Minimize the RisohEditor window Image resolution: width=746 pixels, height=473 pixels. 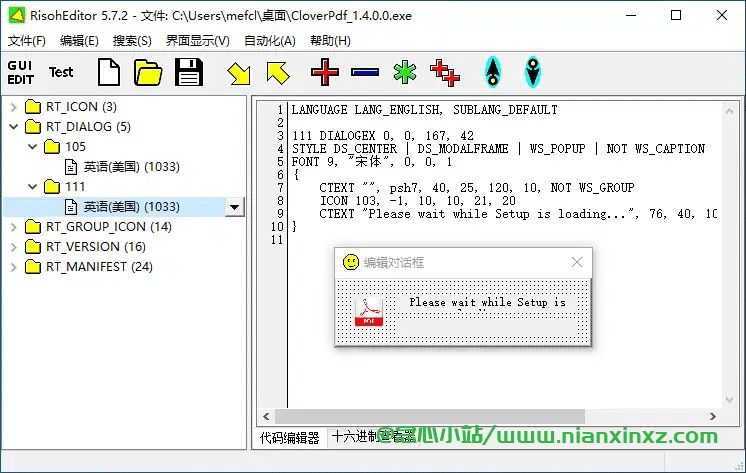tap(631, 15)
